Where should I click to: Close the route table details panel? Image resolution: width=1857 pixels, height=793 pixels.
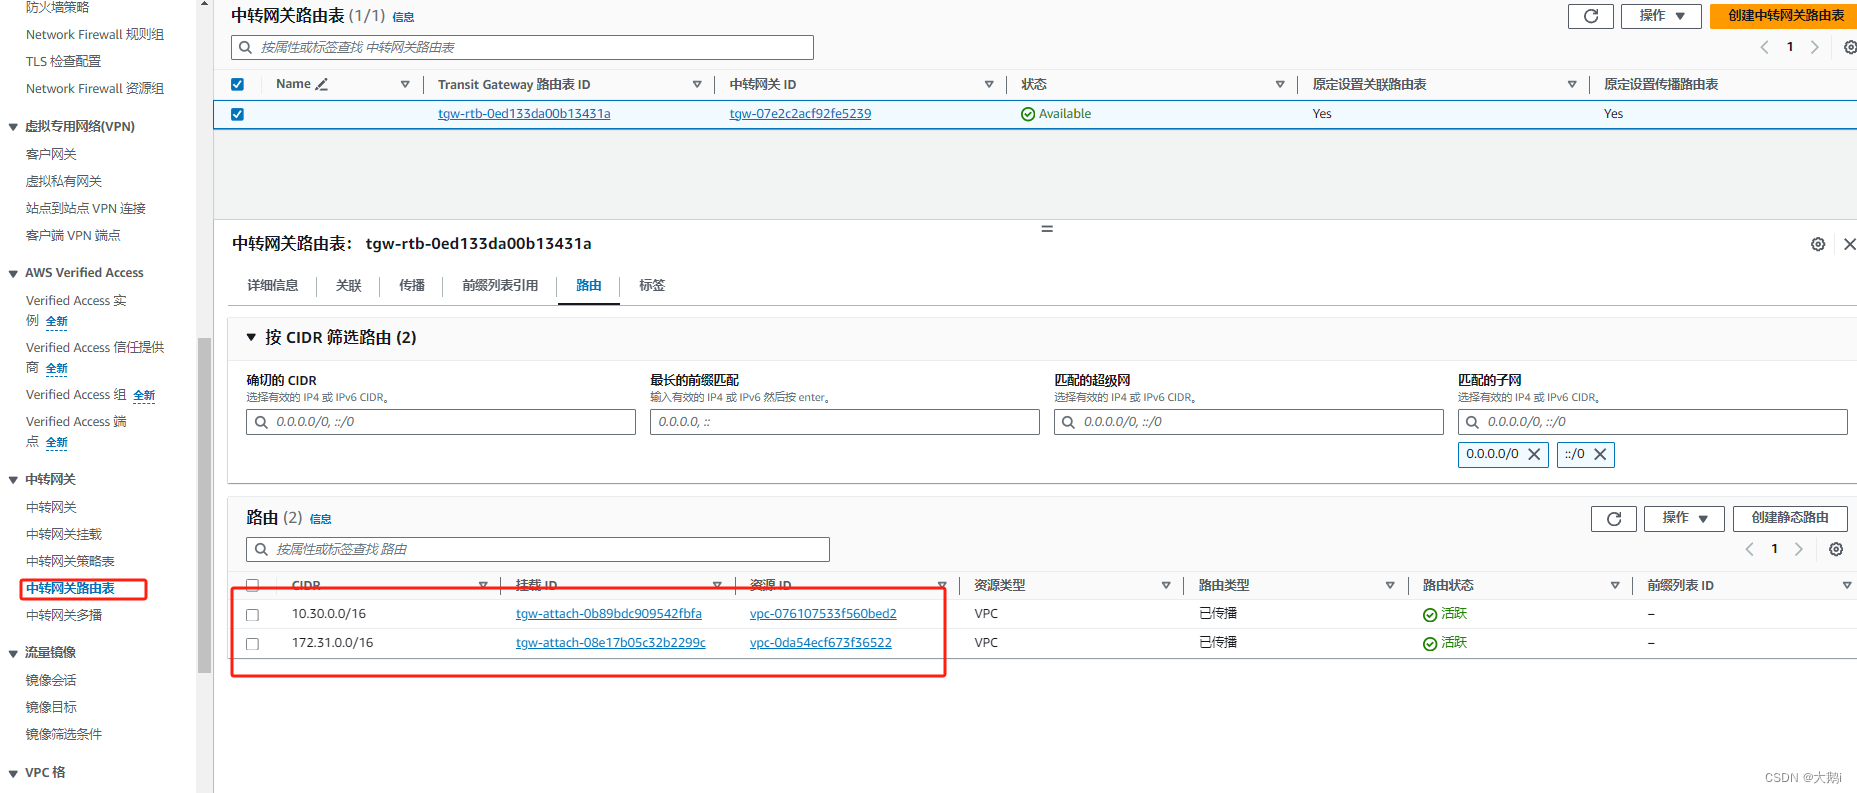coord(1849,244)
